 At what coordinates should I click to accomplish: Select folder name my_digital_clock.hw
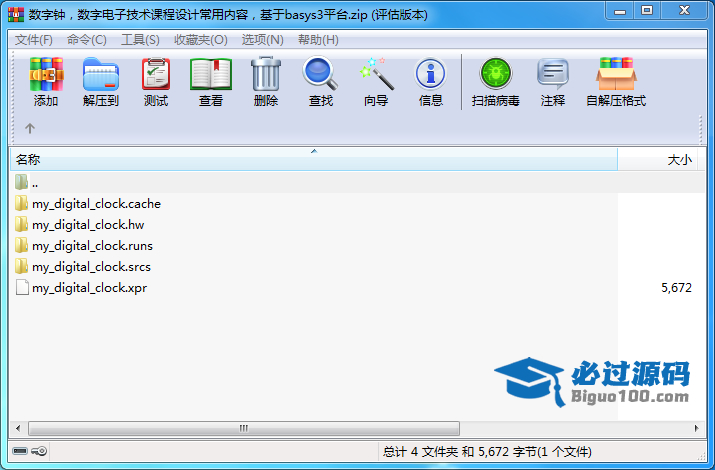pos(88,225)
